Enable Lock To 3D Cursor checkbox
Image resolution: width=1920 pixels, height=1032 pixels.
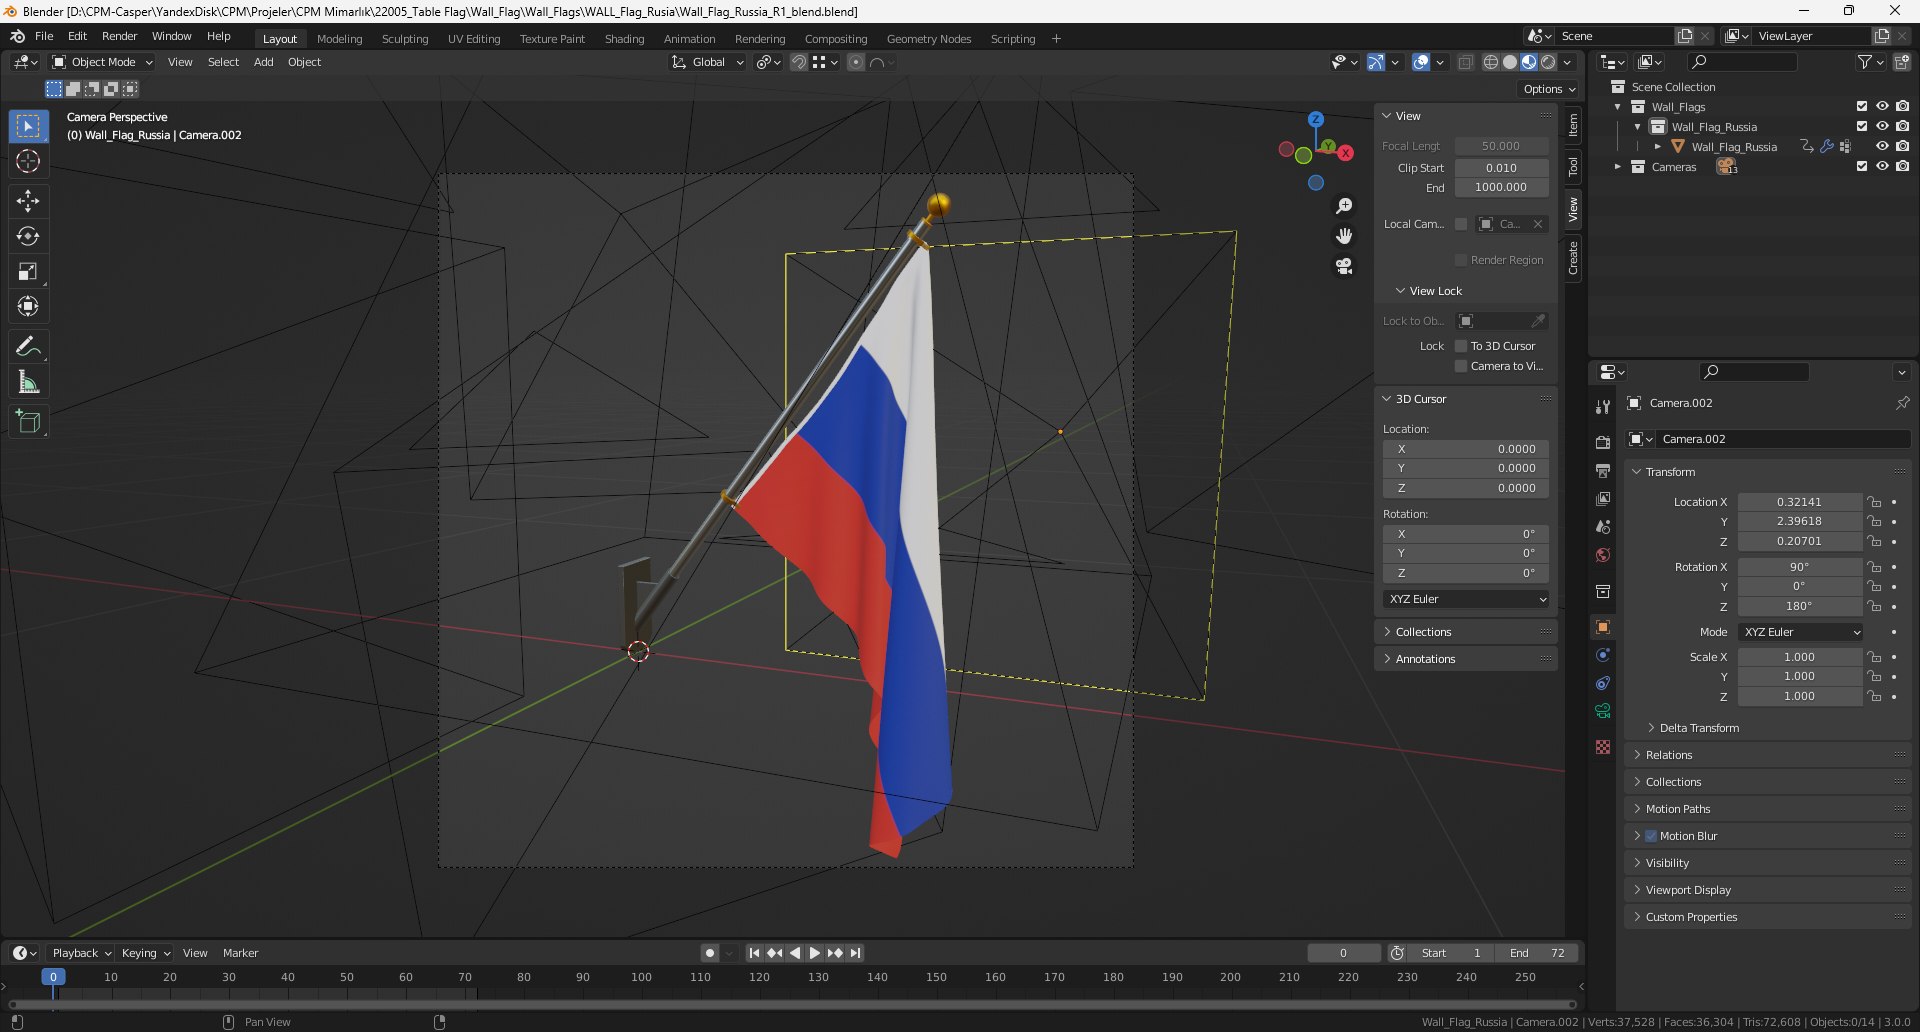pos(1461,346)
